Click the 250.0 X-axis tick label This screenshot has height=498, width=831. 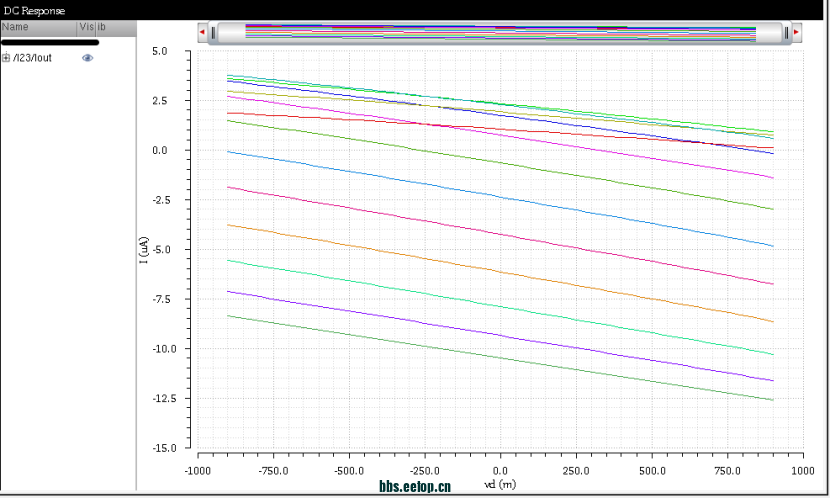(x=576, y=471)
